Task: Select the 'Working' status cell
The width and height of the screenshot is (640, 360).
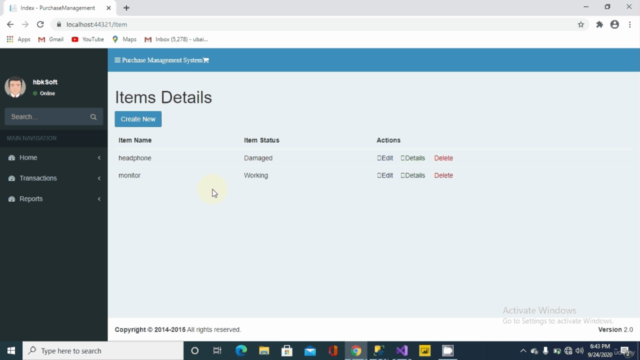Action: pos(256,176)
